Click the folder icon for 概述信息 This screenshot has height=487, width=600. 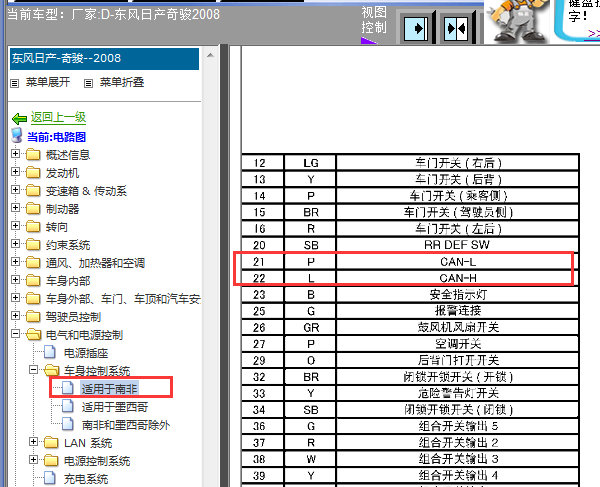[33, 155]
